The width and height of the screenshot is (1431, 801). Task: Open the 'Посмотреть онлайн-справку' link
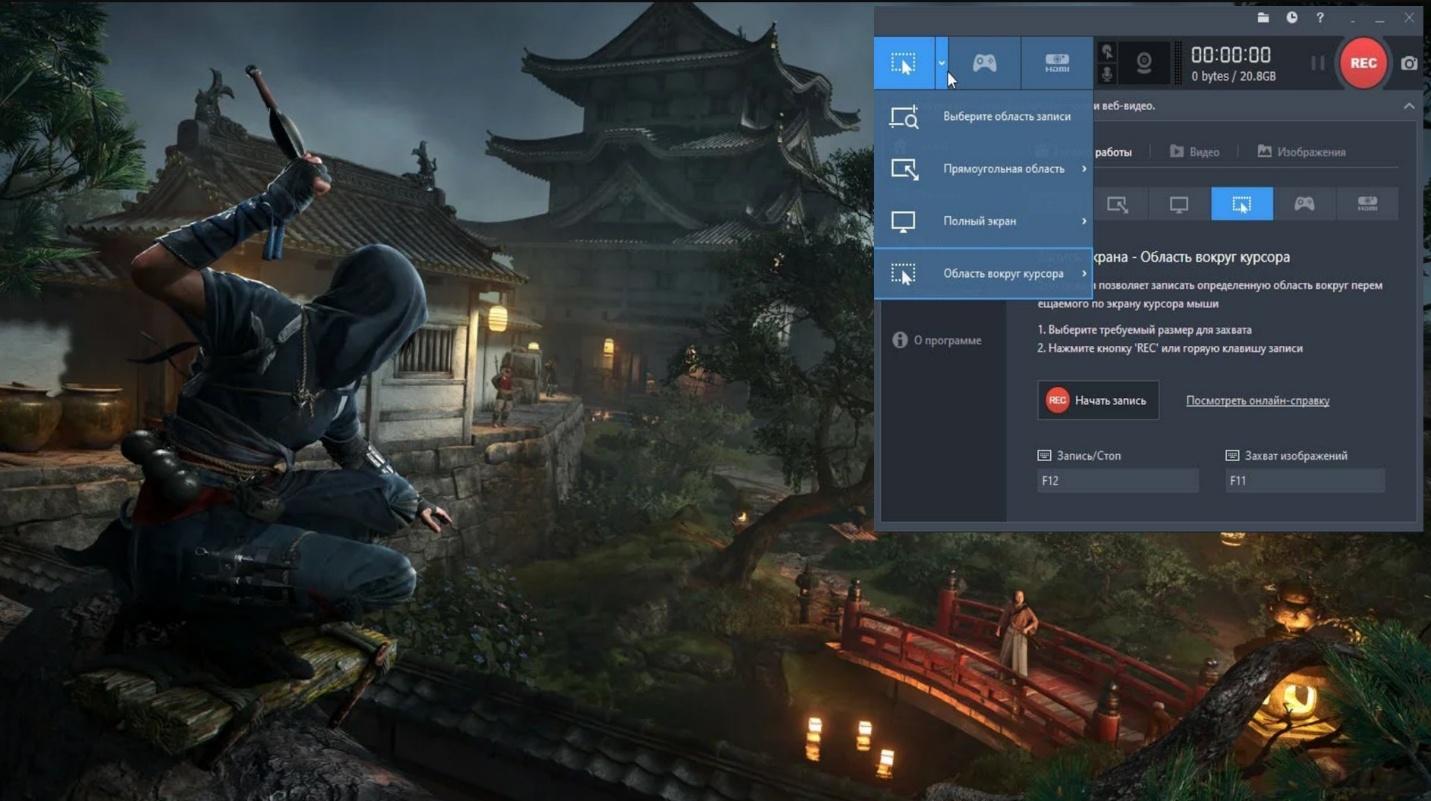tap(1257, 401)
